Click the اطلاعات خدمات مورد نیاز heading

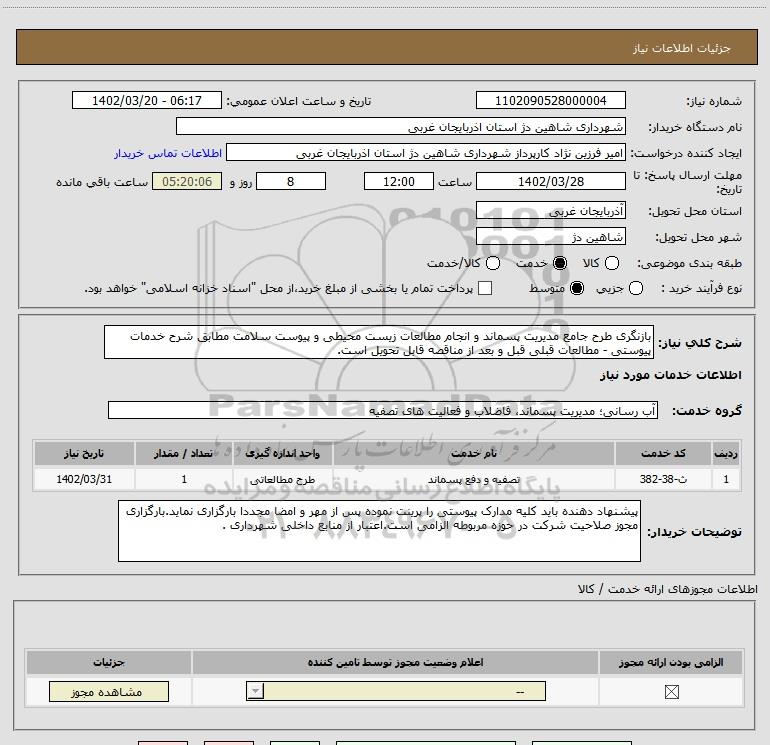click(670, 375)
